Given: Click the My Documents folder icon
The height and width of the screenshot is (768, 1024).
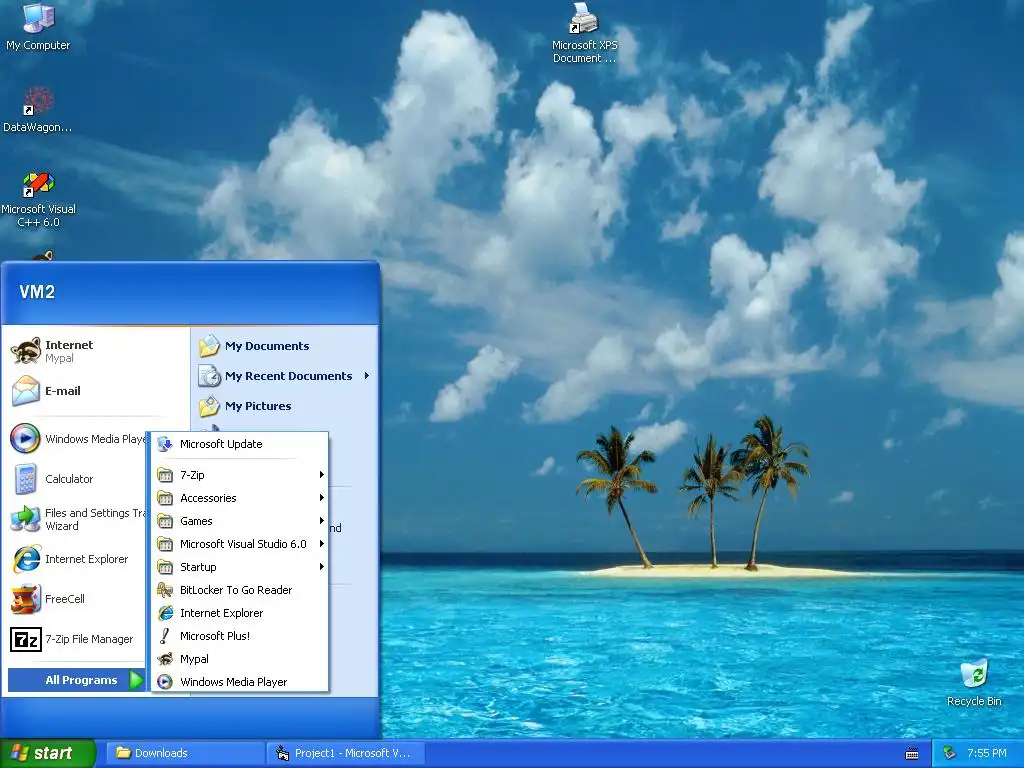Looking at the screenshot, I should (210, 345).
